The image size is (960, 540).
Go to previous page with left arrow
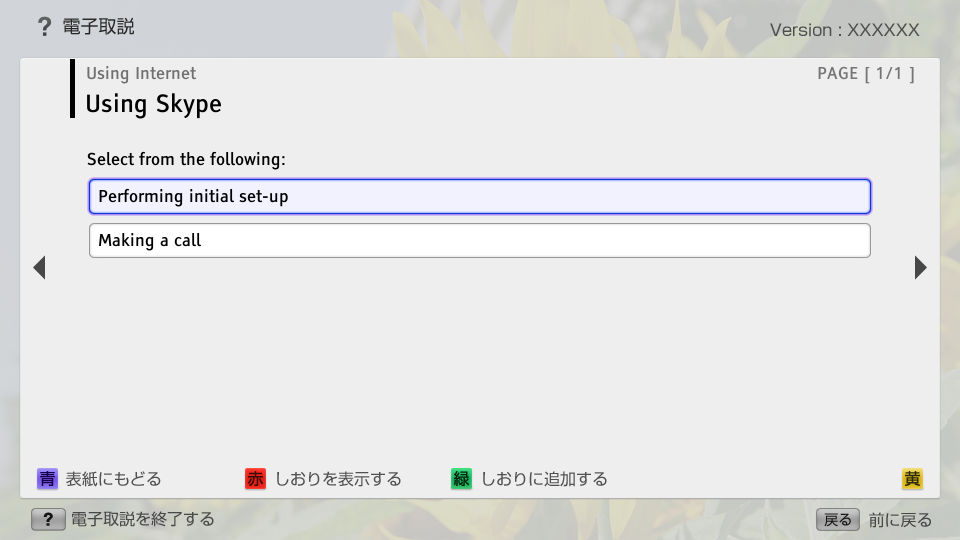pos(39,267)
